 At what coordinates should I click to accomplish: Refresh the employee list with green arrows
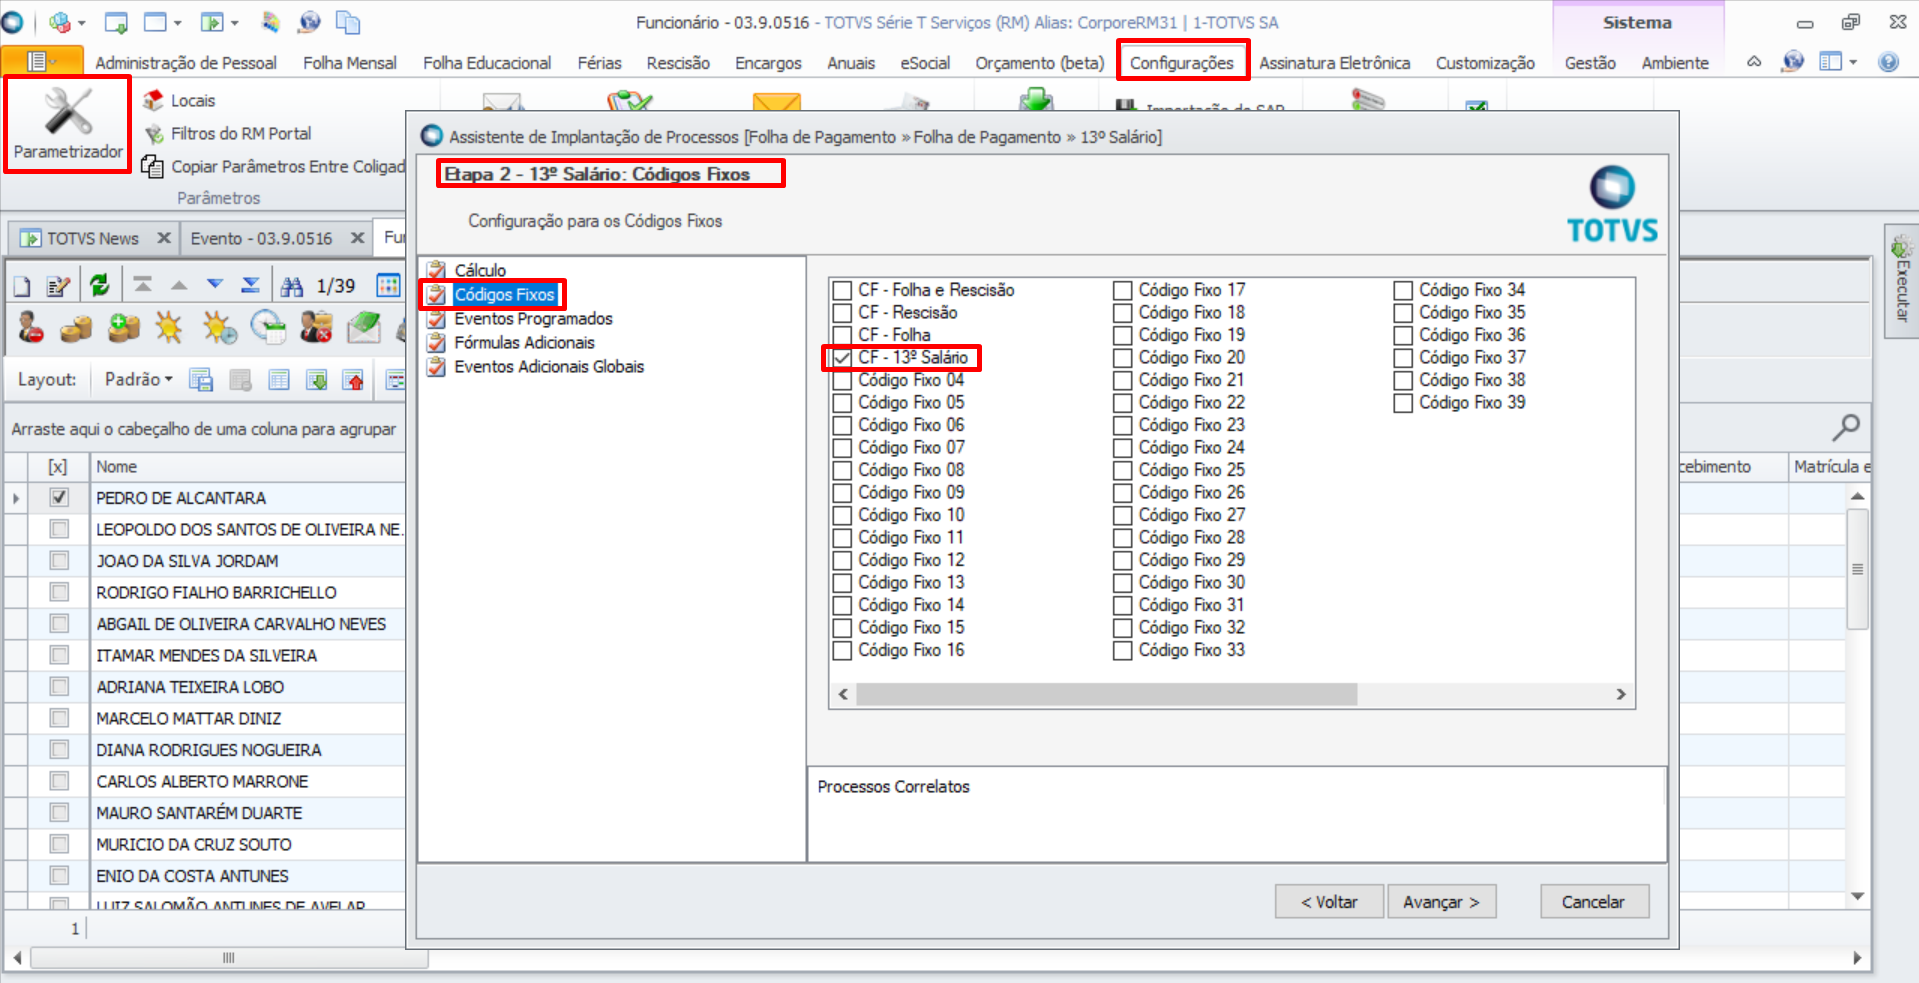point(99,286)
